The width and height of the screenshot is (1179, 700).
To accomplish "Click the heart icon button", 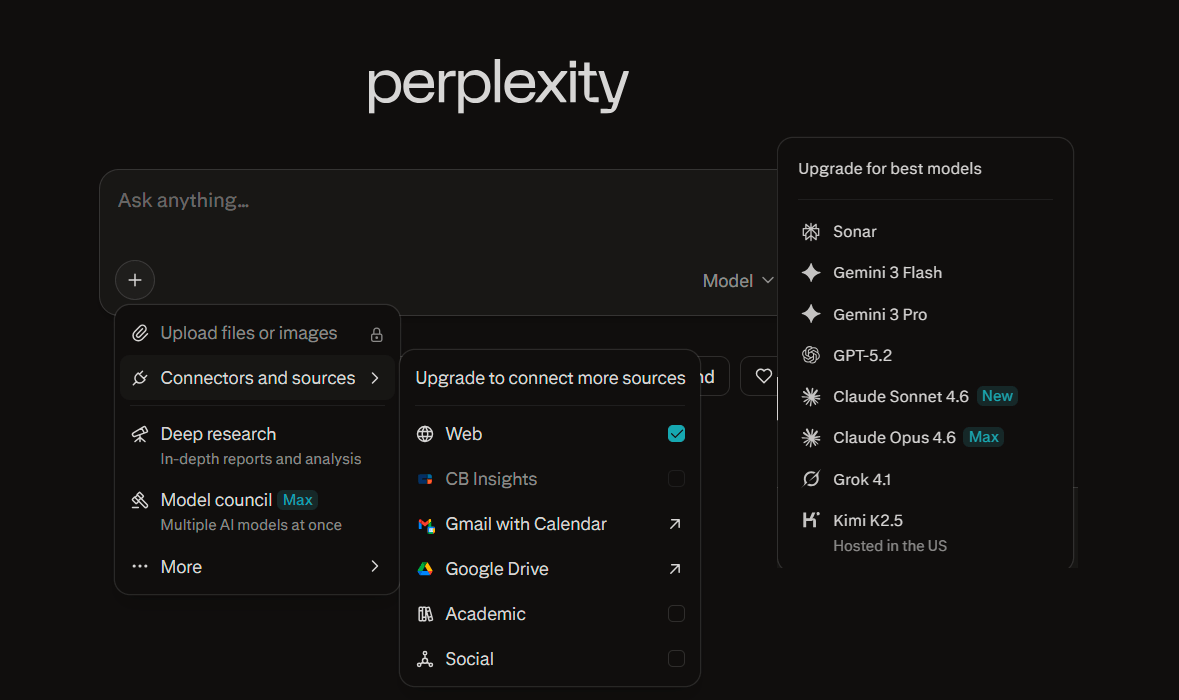I will [763, 376].
